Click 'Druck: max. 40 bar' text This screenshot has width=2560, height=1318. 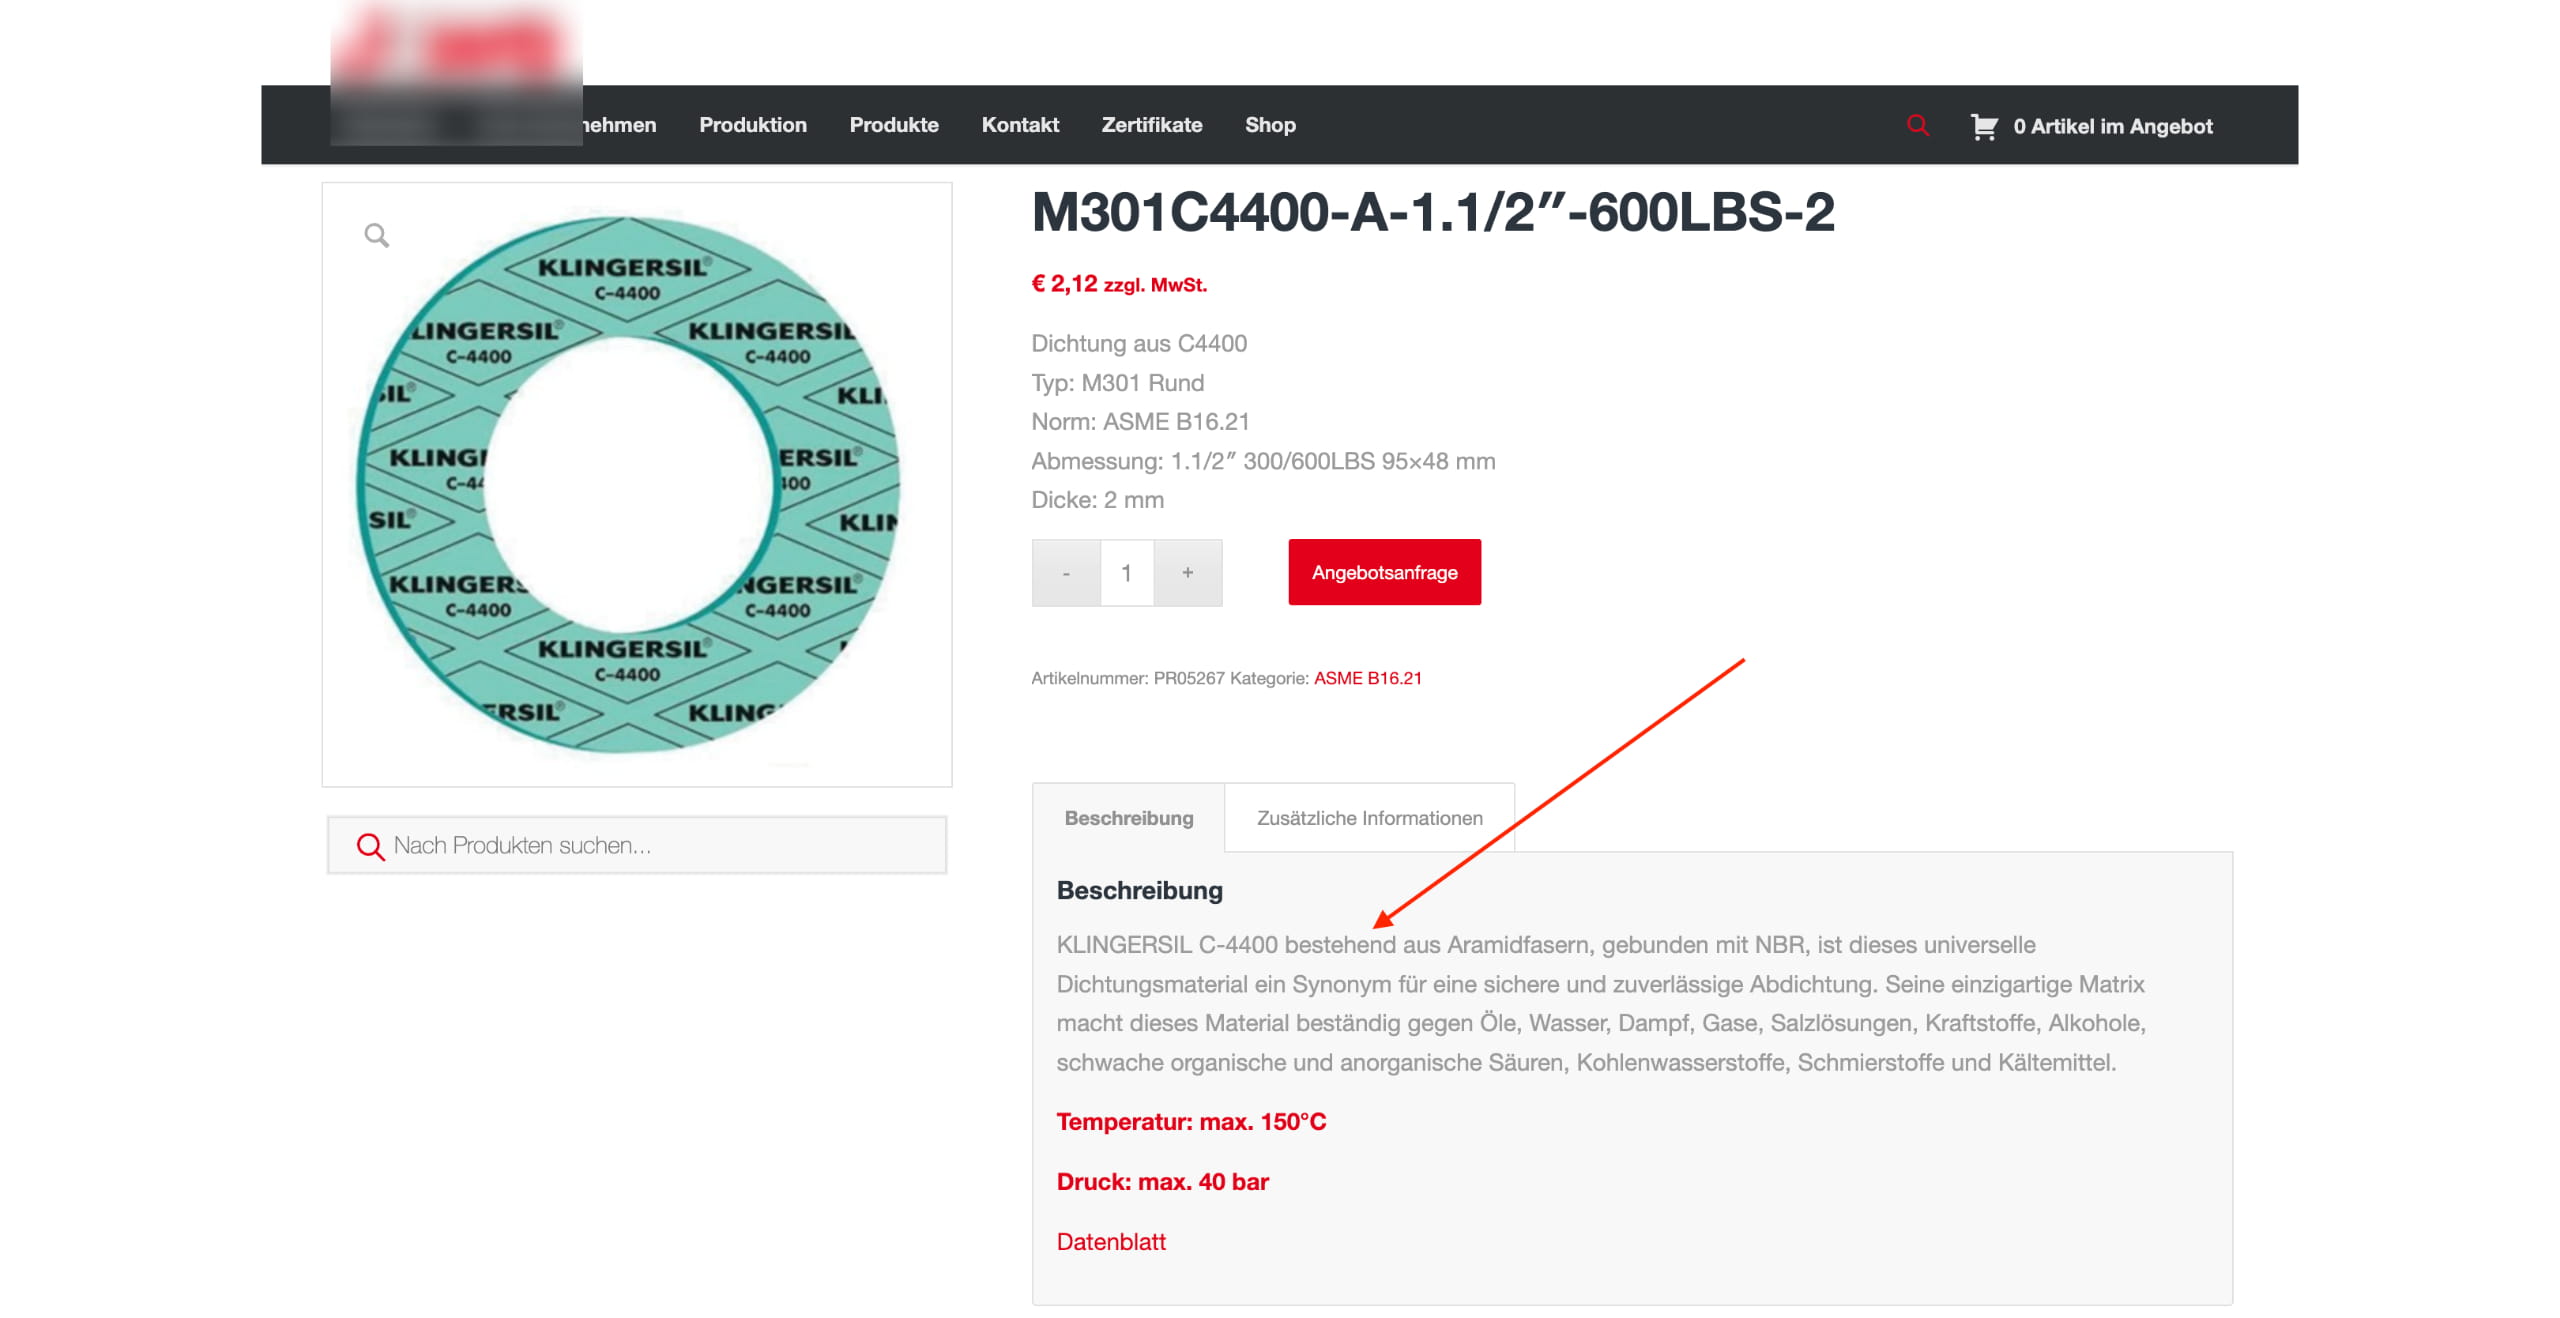click(1162, 1182)
